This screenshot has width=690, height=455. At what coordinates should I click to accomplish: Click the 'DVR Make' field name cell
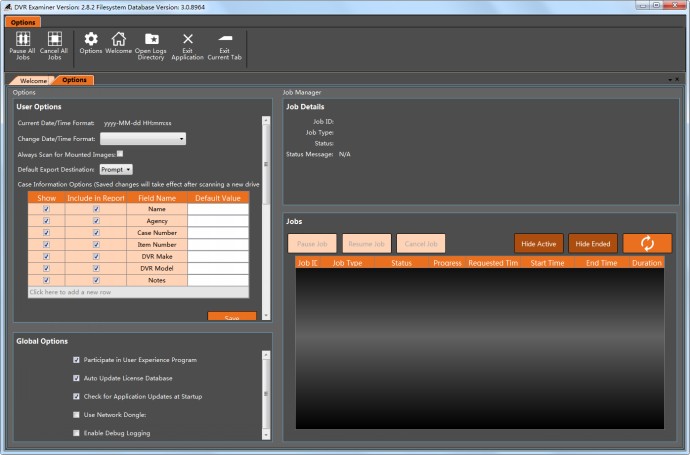[157, 257]
